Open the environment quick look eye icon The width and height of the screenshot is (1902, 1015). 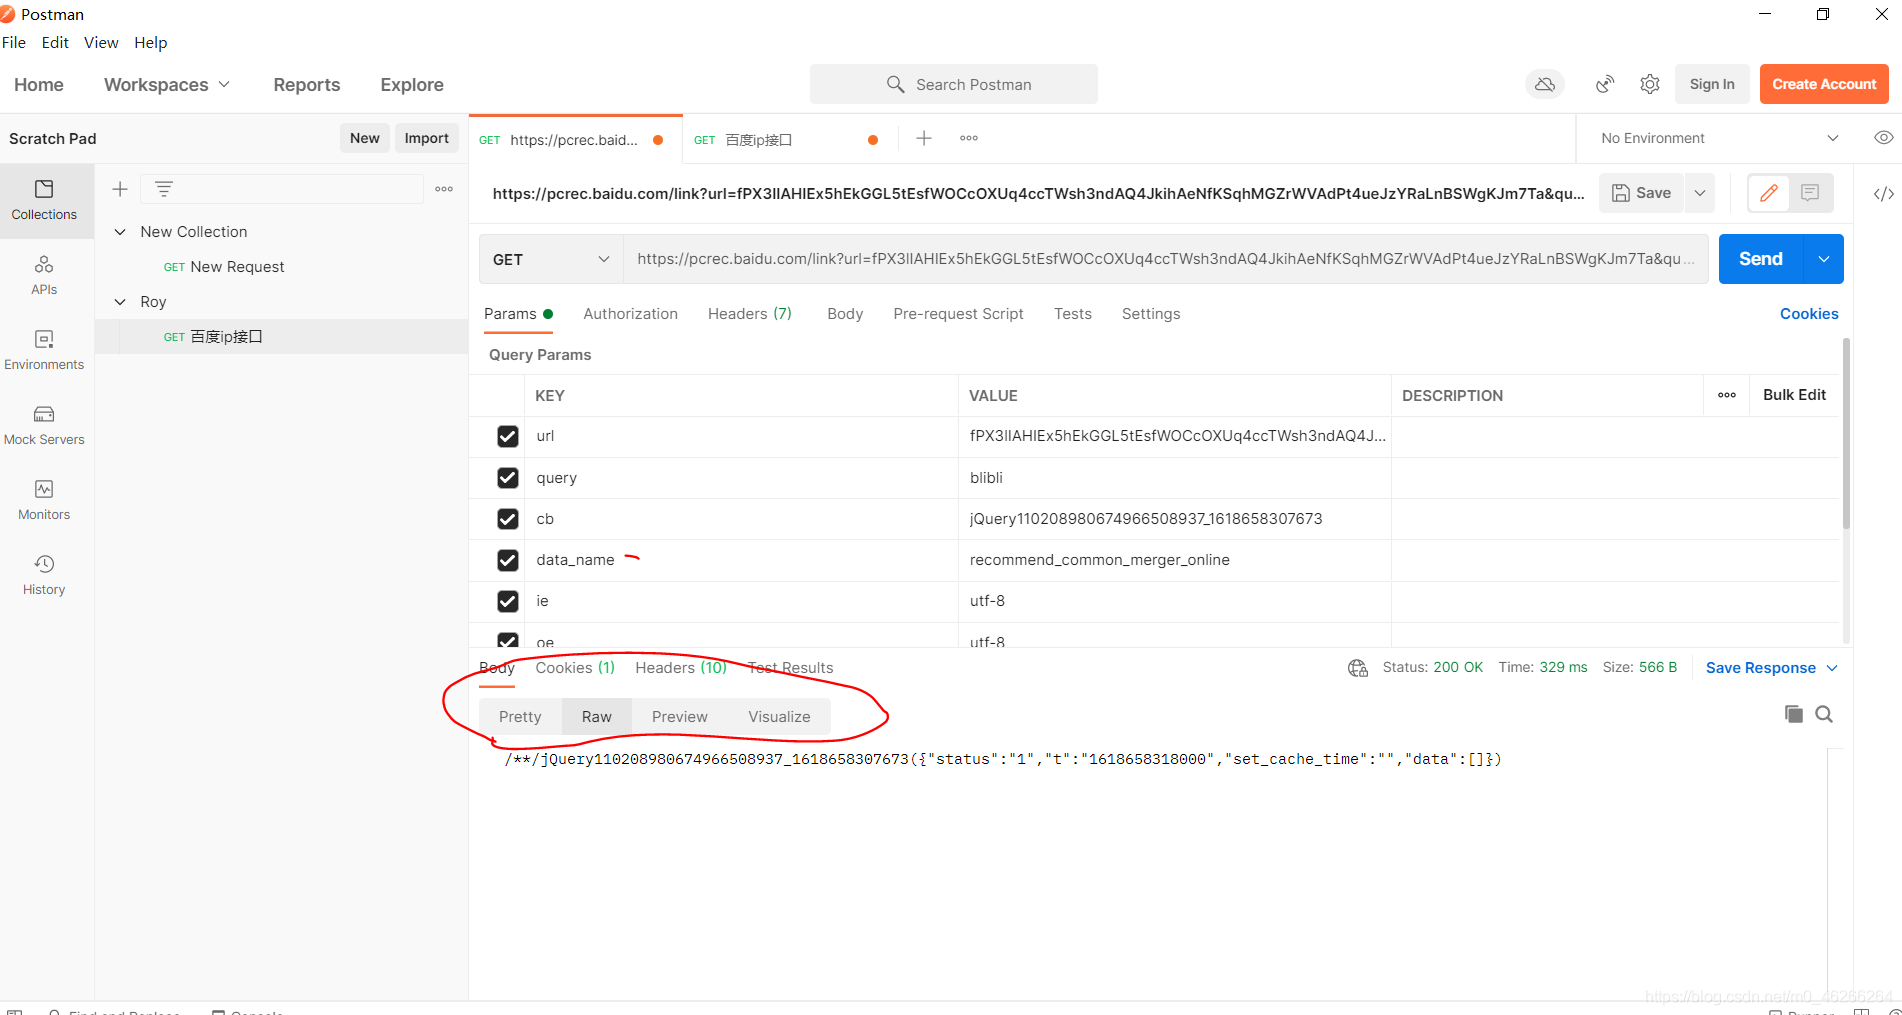point(1883,138)
